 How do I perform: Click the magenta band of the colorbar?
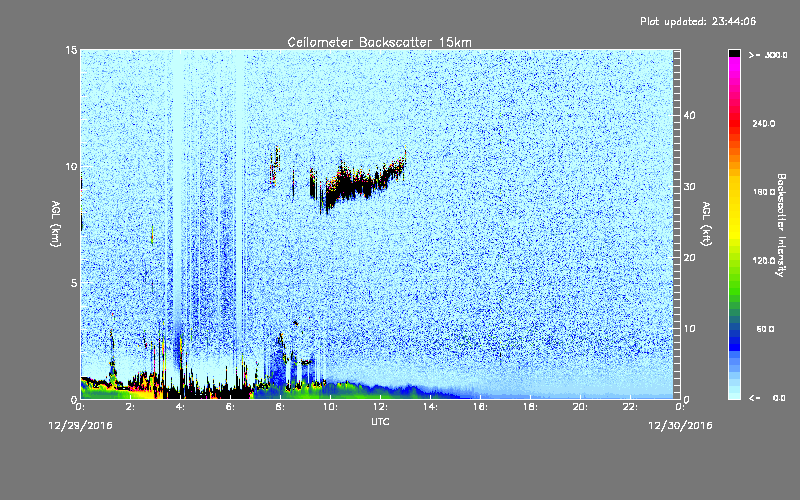734,69
